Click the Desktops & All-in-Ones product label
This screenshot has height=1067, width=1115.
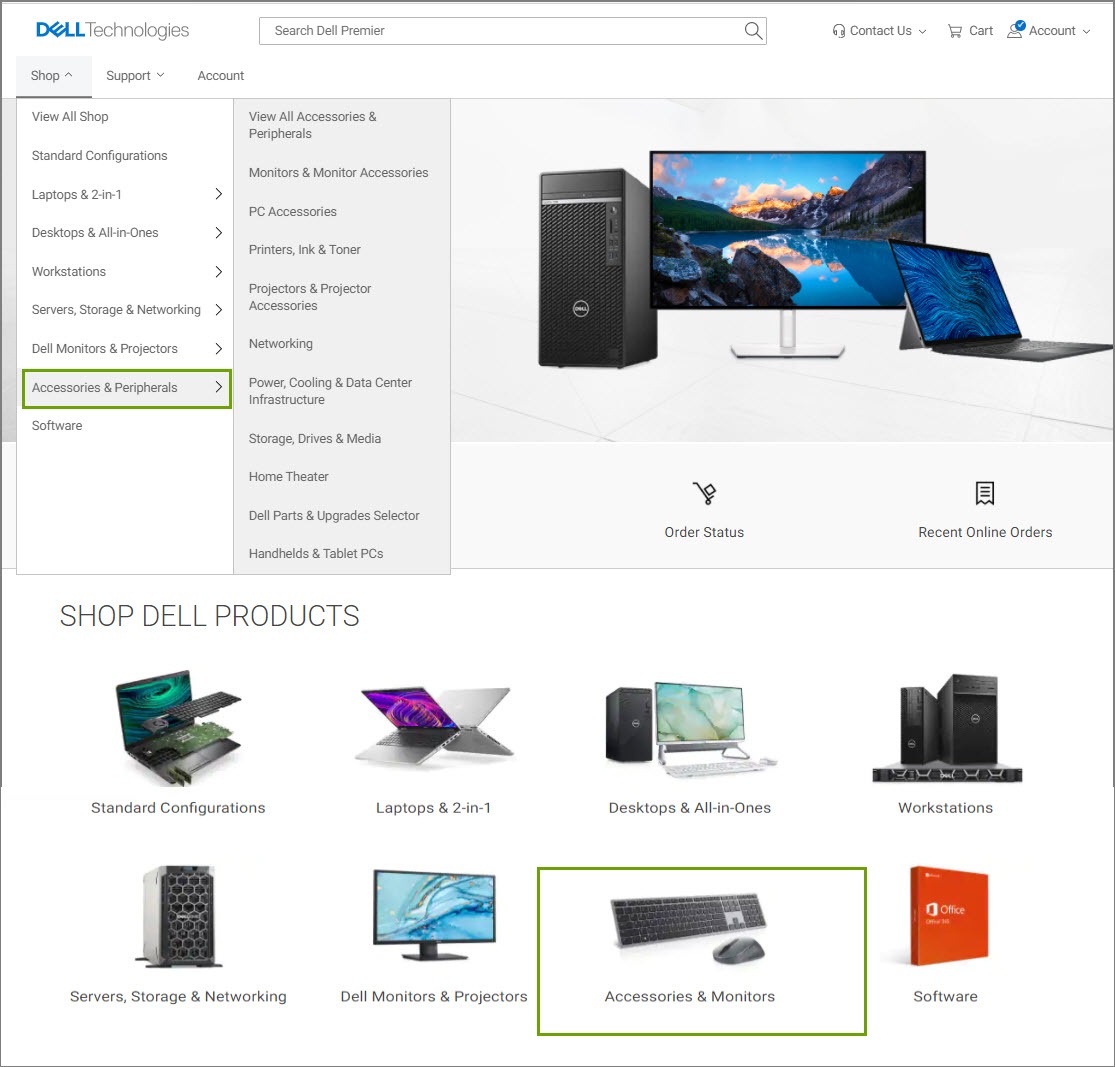point(690,808)
